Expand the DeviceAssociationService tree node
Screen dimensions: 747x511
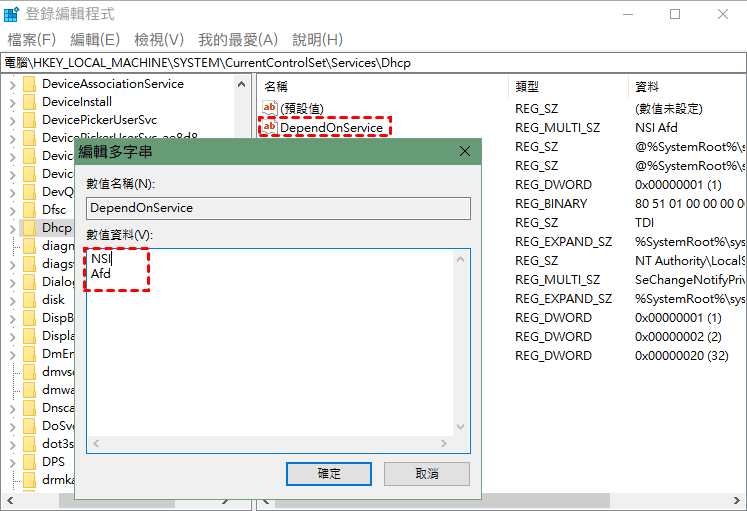(12, 85)
